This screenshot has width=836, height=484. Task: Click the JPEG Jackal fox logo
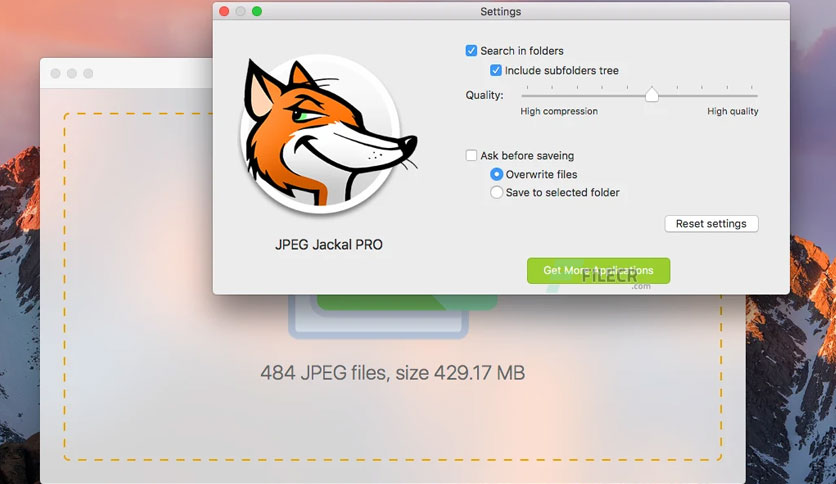[x=326, y=134]
